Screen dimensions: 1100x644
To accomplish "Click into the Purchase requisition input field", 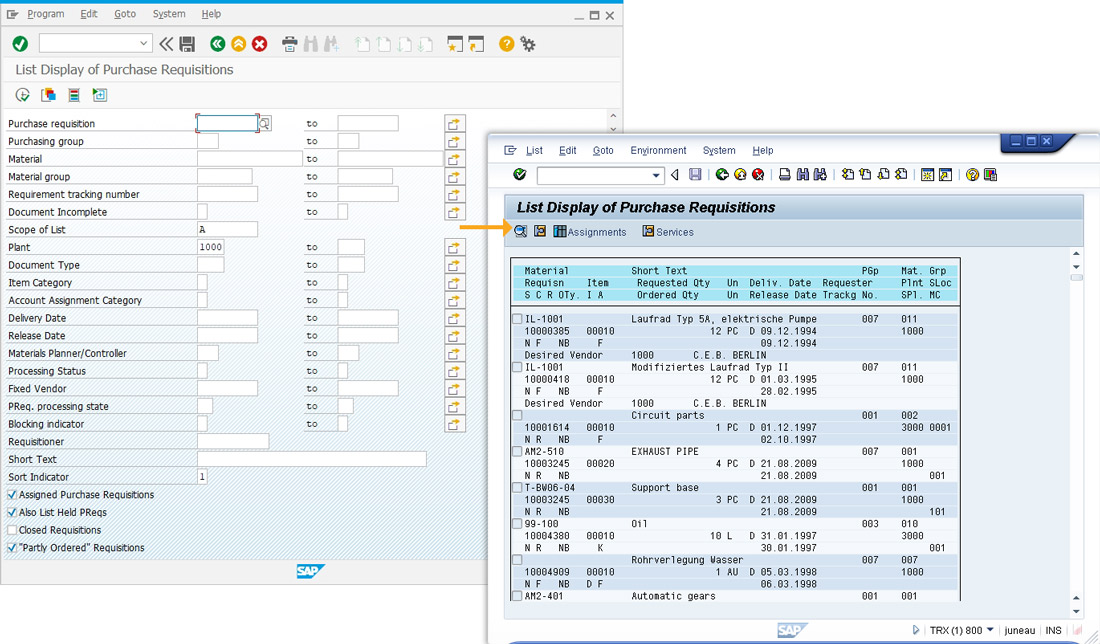I will pos(227,123).
